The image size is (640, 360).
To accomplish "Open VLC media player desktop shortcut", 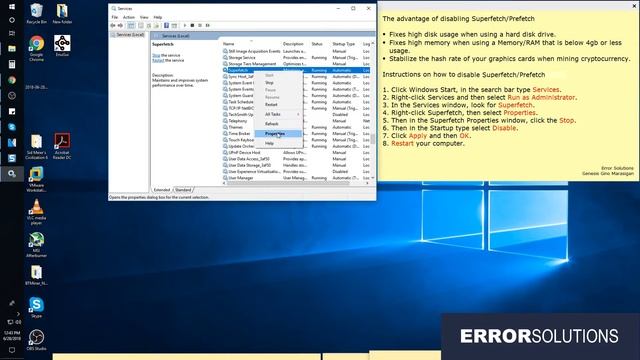I will tap(36, 212).
